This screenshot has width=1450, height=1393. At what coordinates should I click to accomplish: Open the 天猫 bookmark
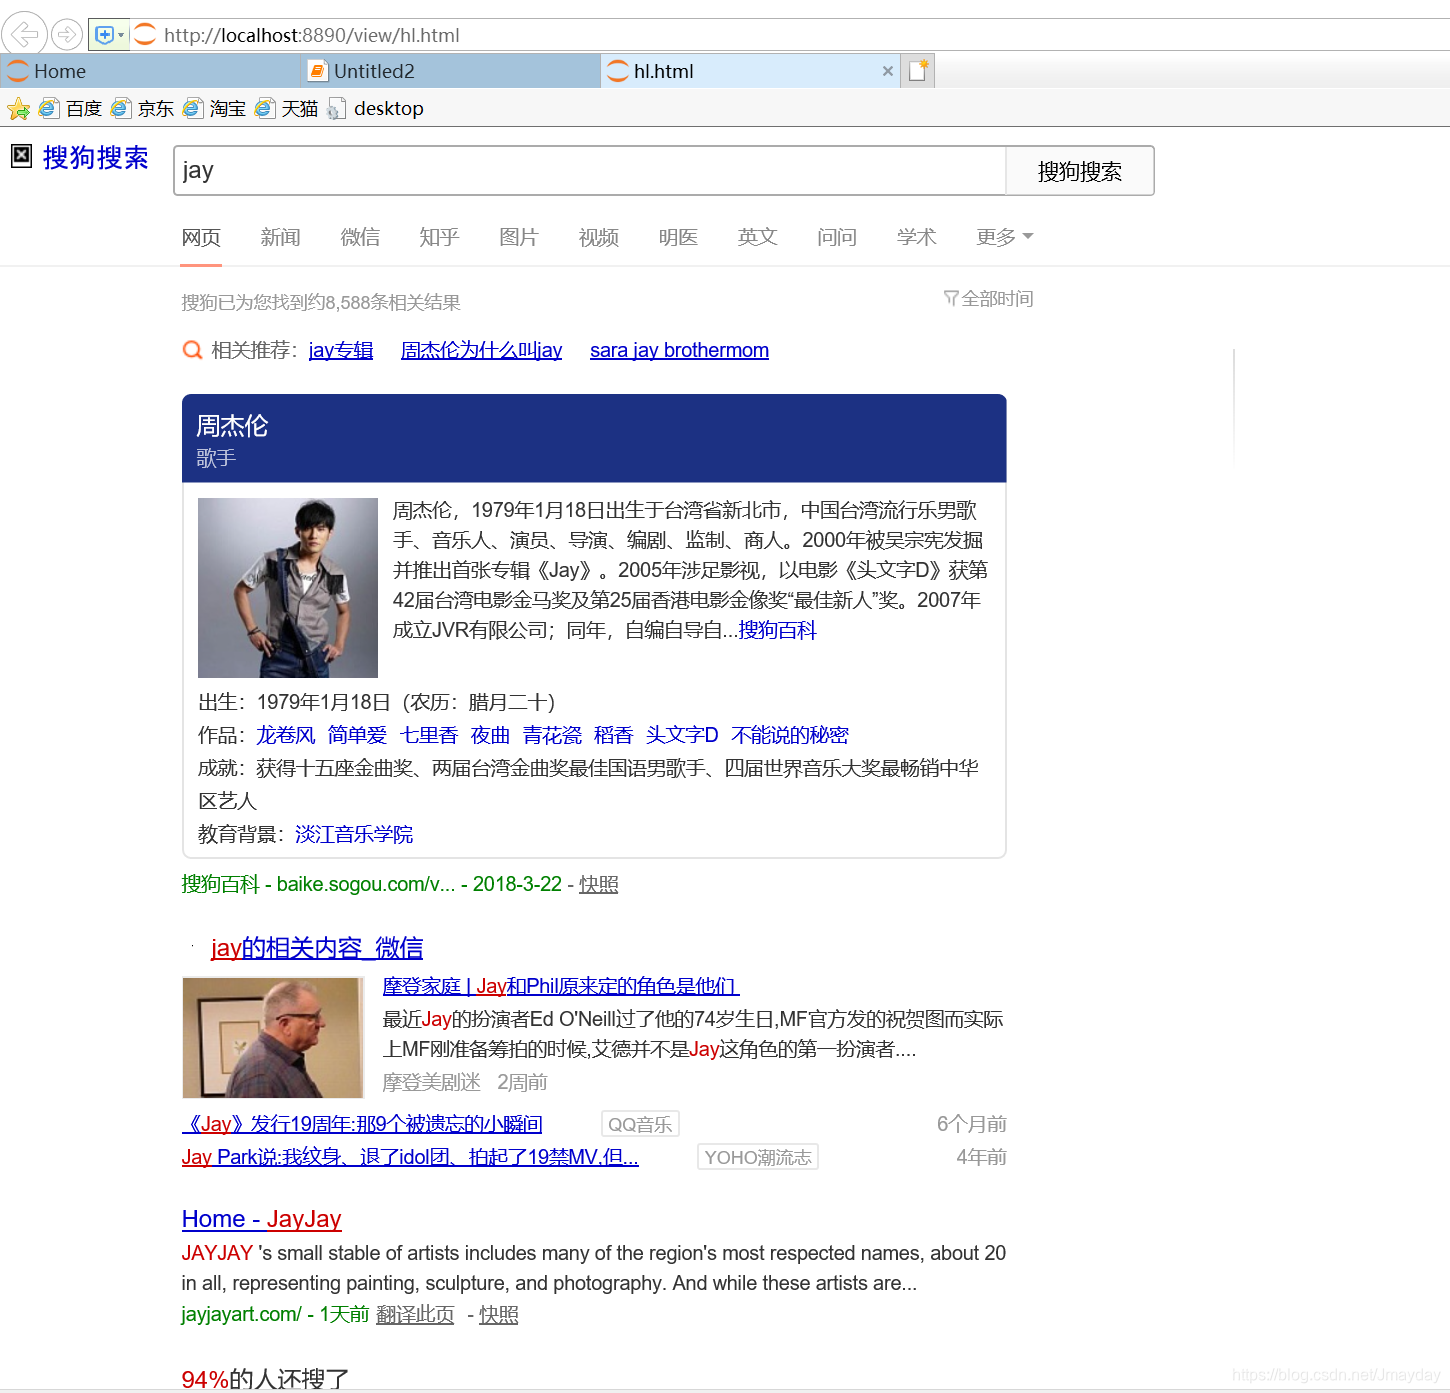[286, 108]
